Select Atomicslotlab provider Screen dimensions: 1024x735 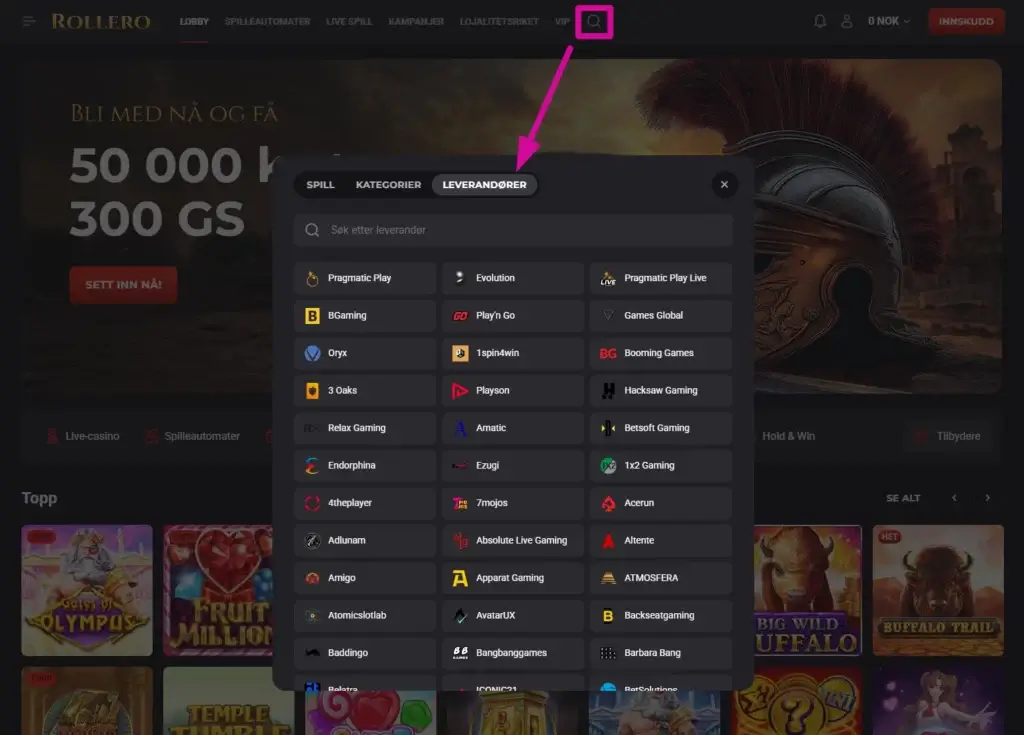(x=365, y=615)
